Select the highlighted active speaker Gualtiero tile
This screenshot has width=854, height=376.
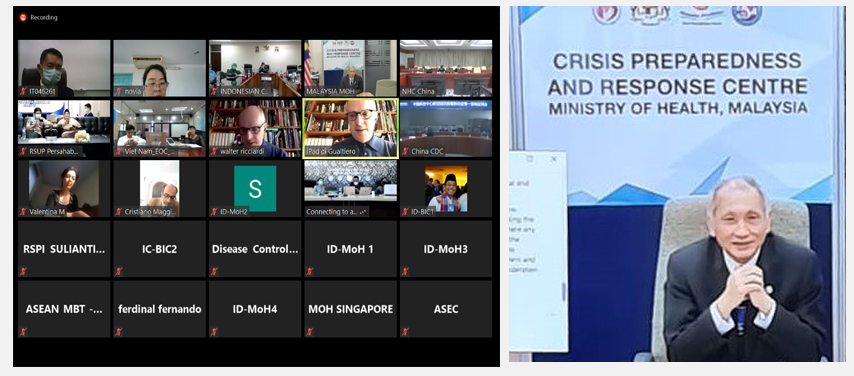[x=351, y=129]
